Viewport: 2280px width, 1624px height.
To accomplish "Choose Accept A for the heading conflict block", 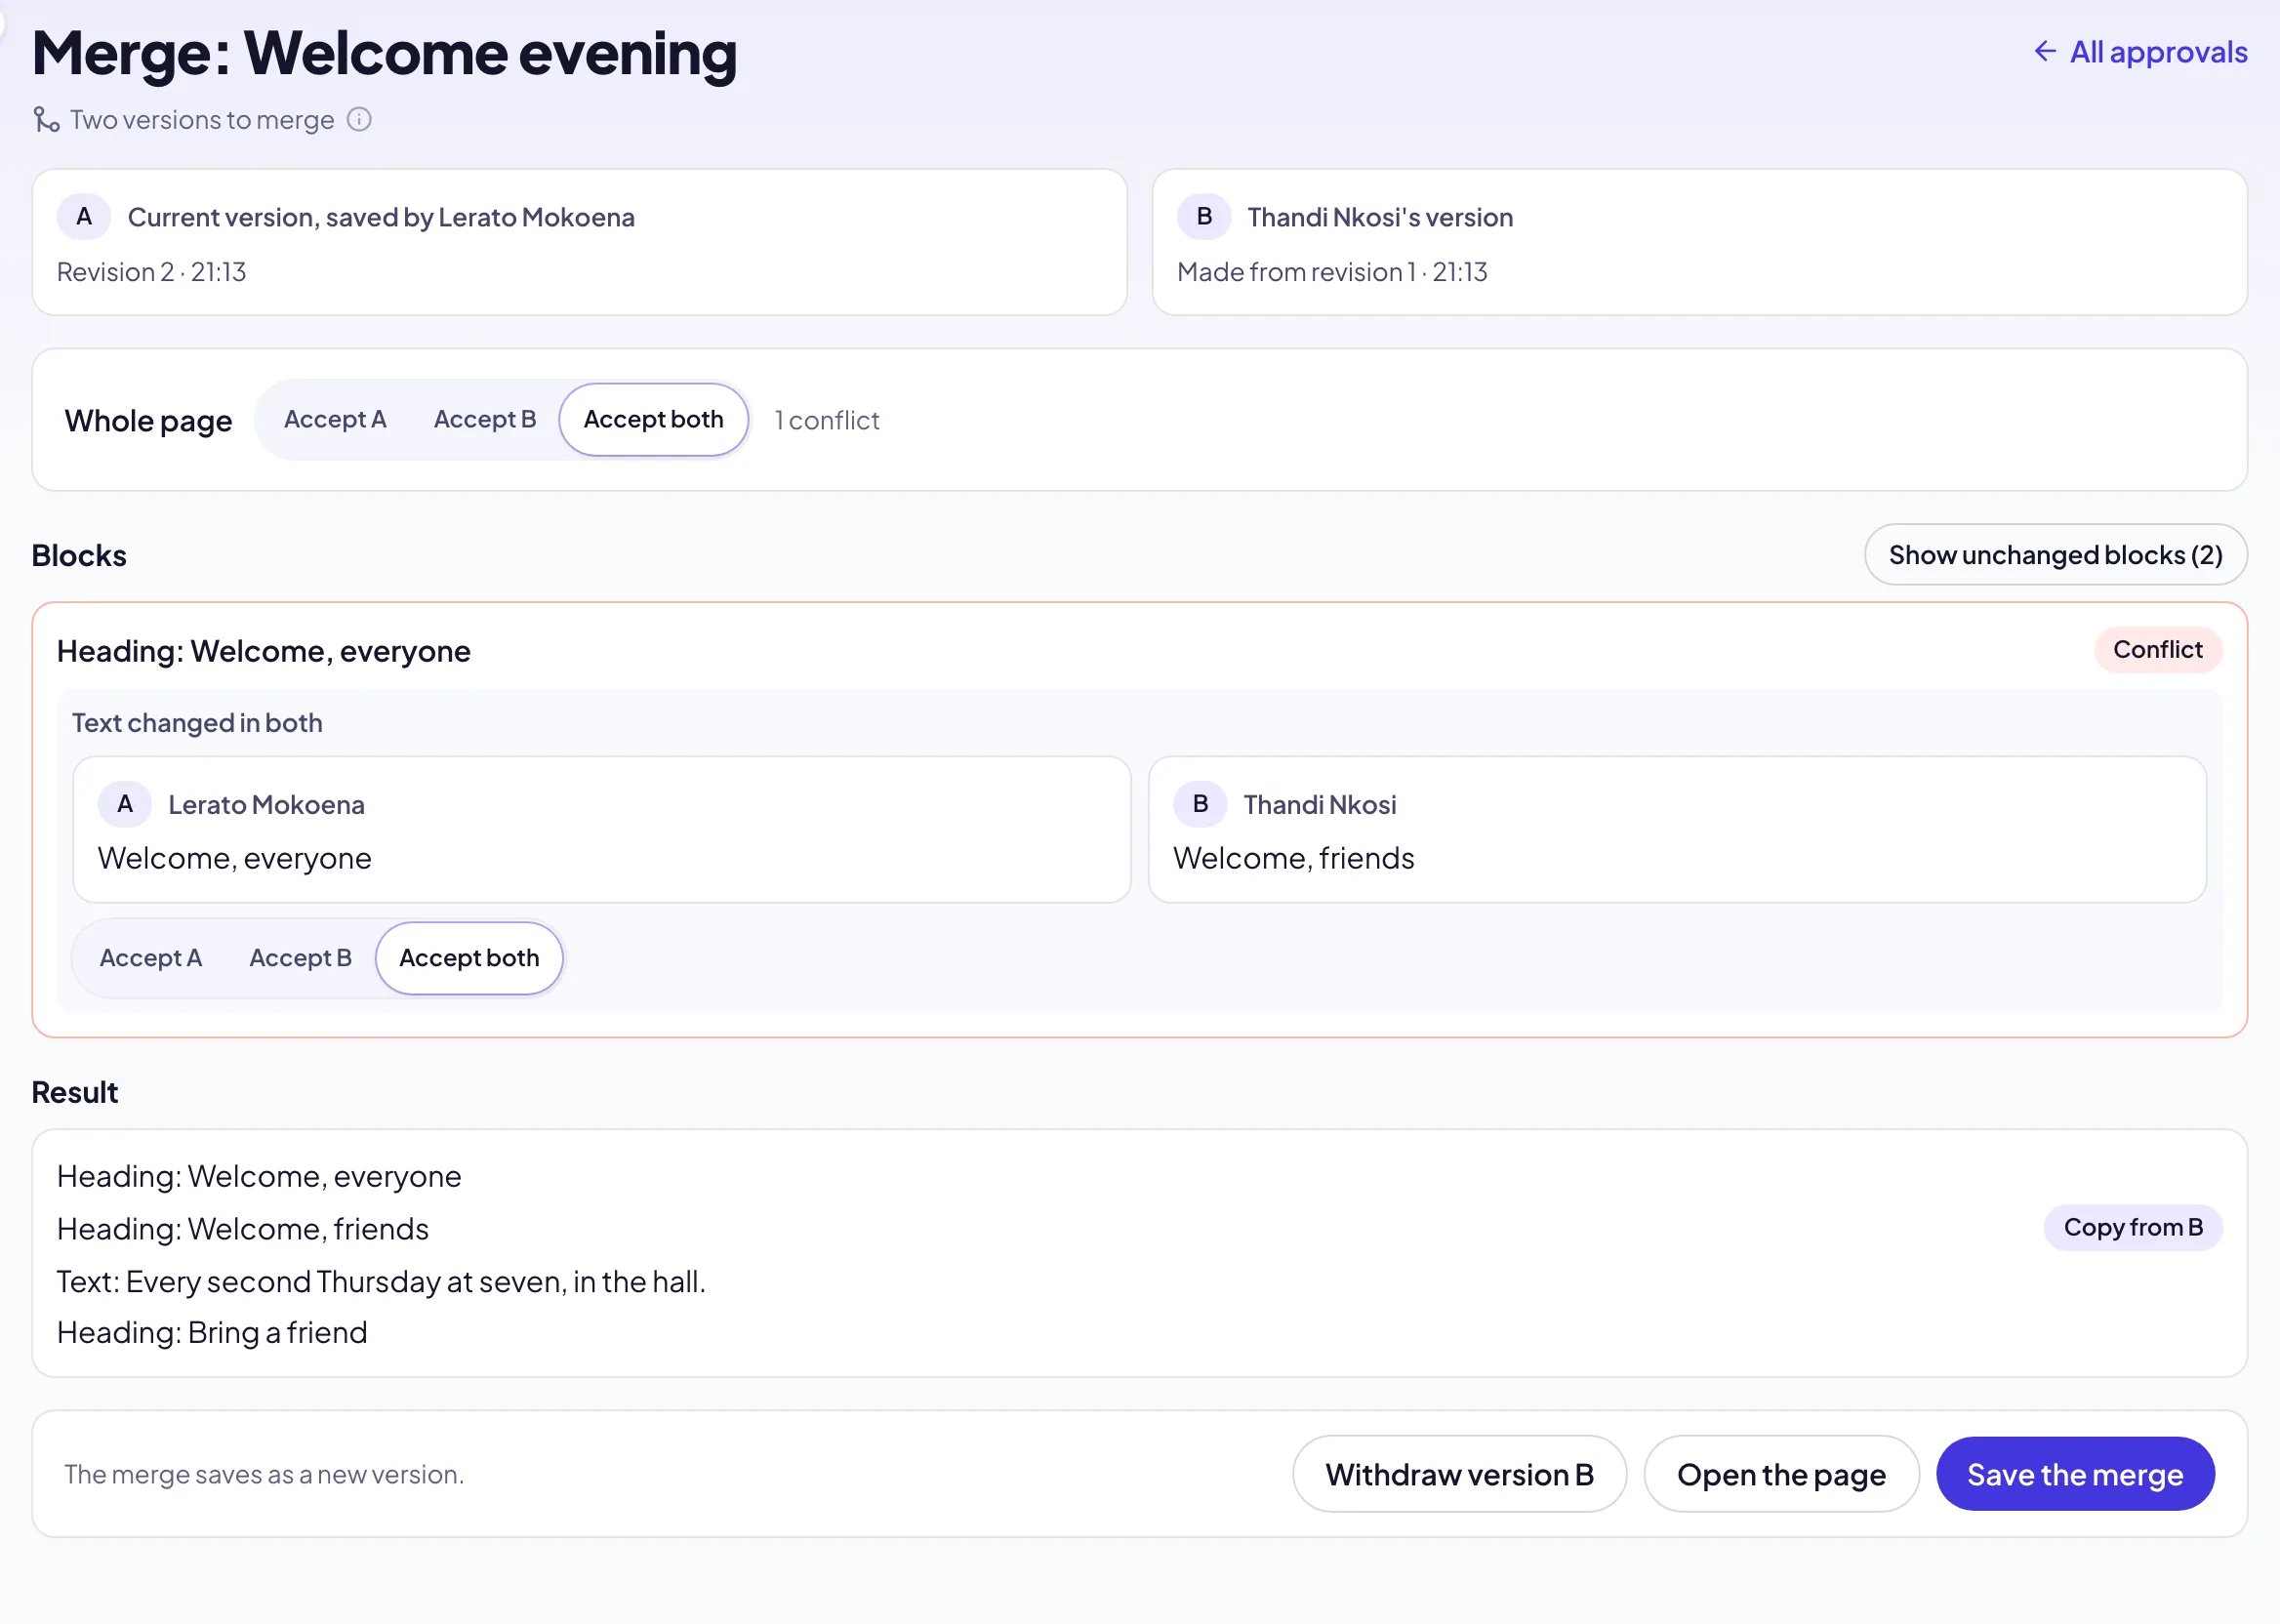I will (x=151, y=958).
